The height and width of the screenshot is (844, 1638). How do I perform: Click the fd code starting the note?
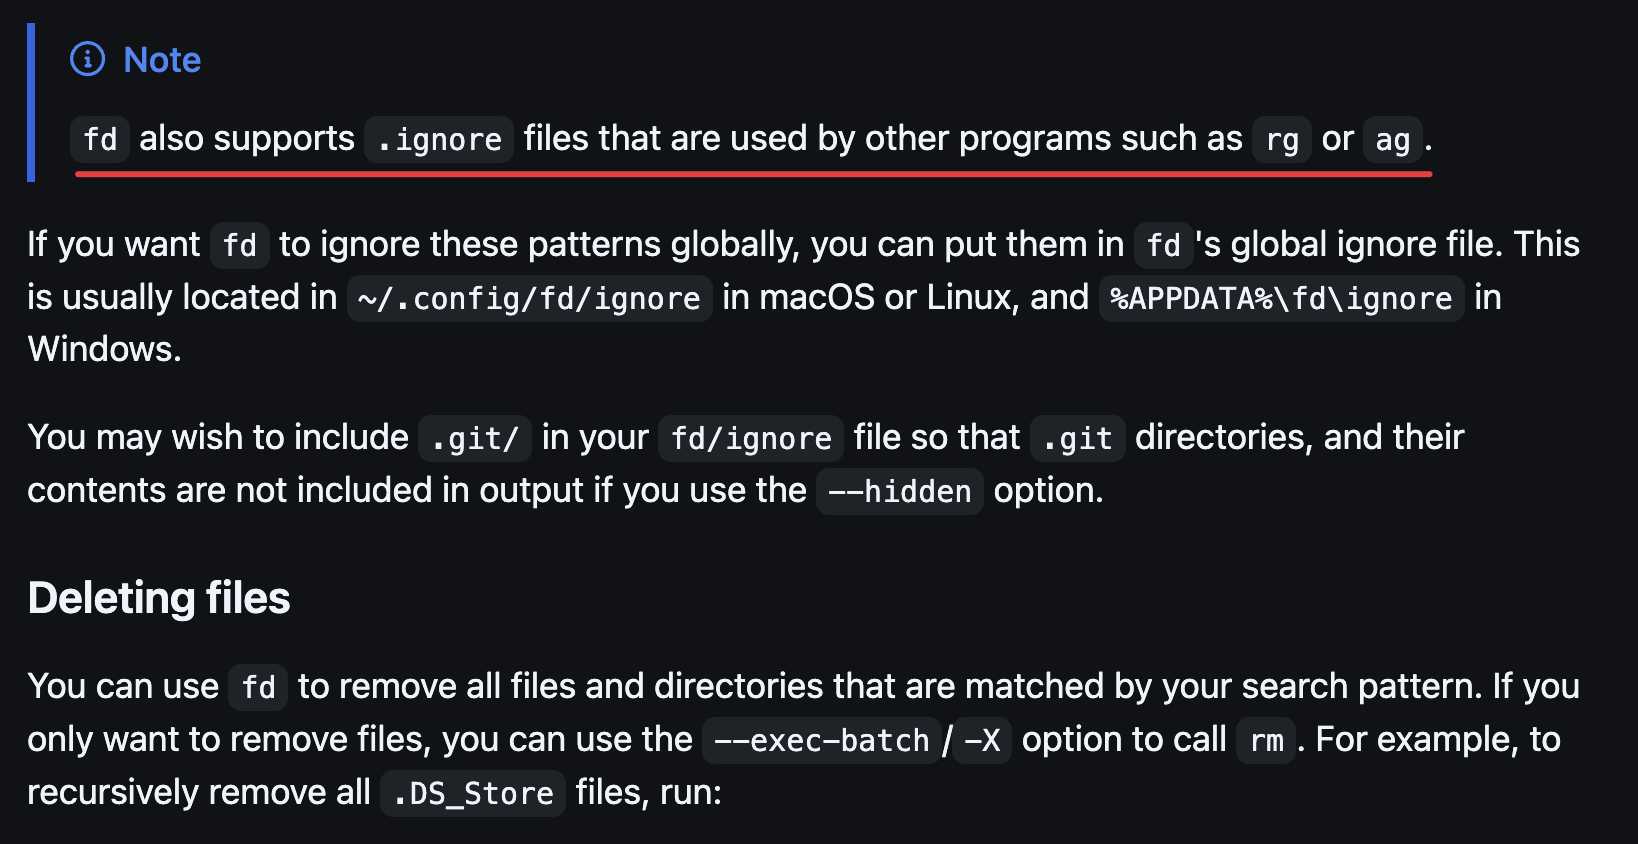tap(100, 140)
